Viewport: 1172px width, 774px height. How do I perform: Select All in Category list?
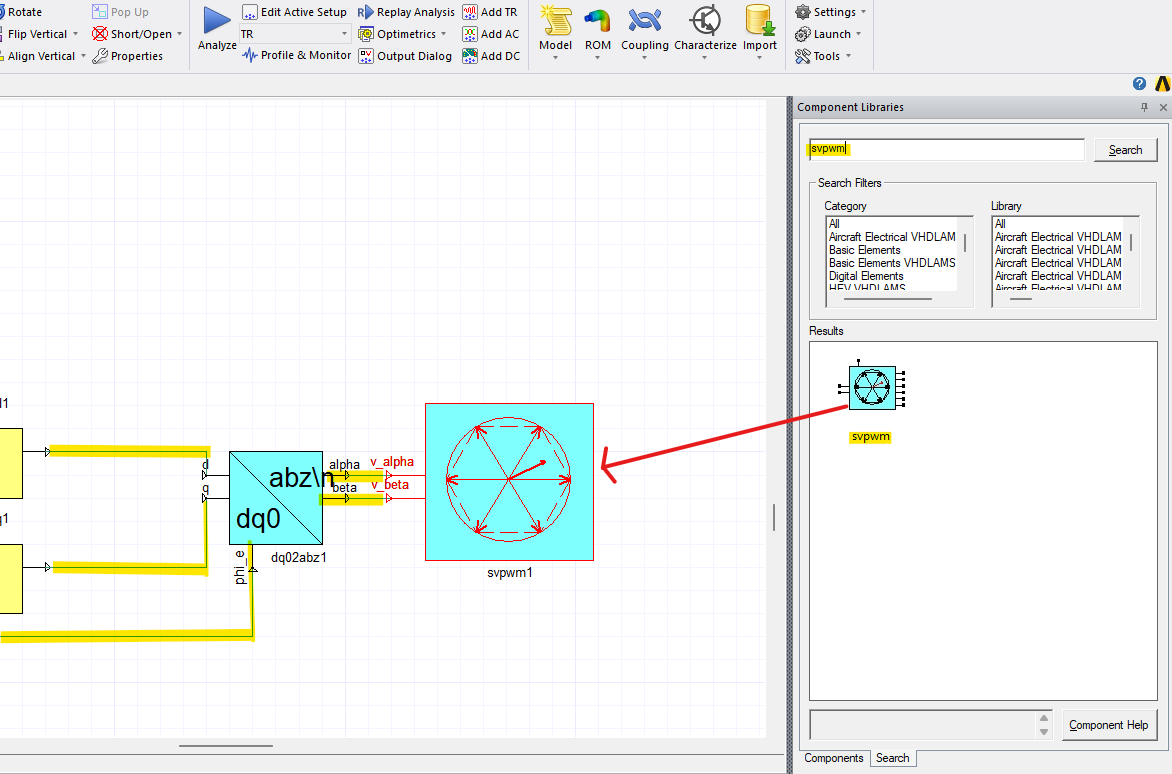(834, 223)
